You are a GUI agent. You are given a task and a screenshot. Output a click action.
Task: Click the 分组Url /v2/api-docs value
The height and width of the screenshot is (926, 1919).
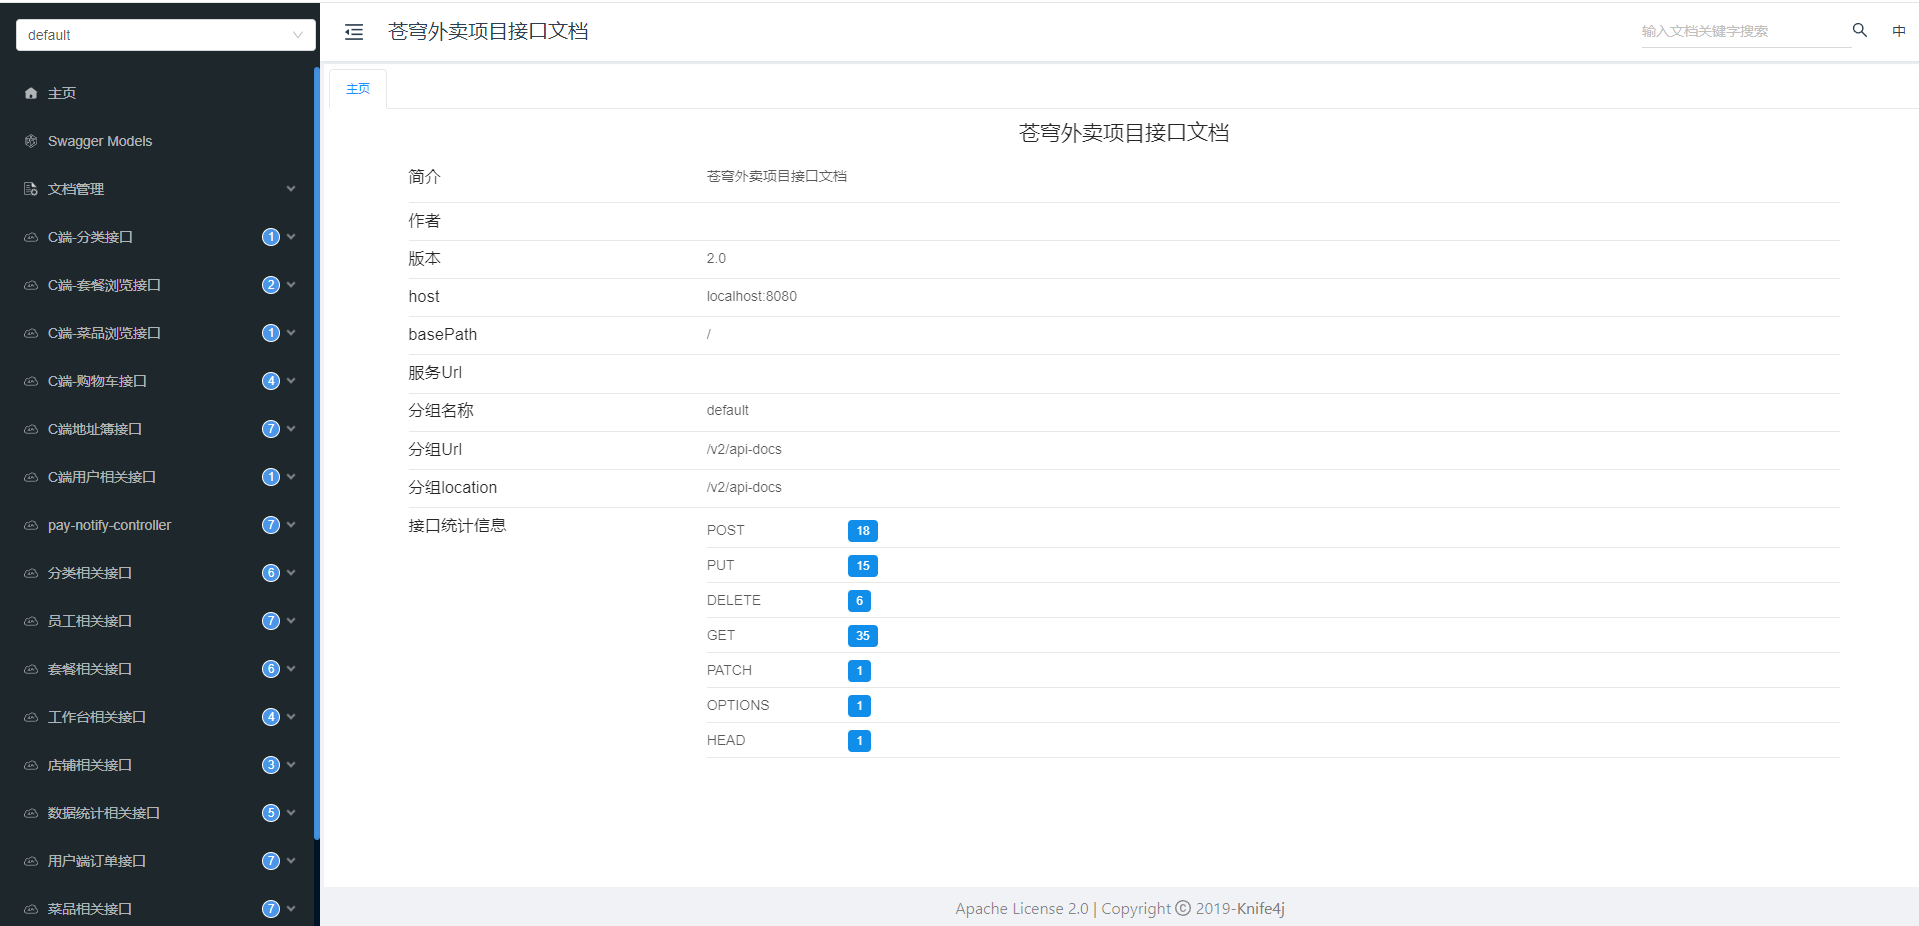(744, 449)
